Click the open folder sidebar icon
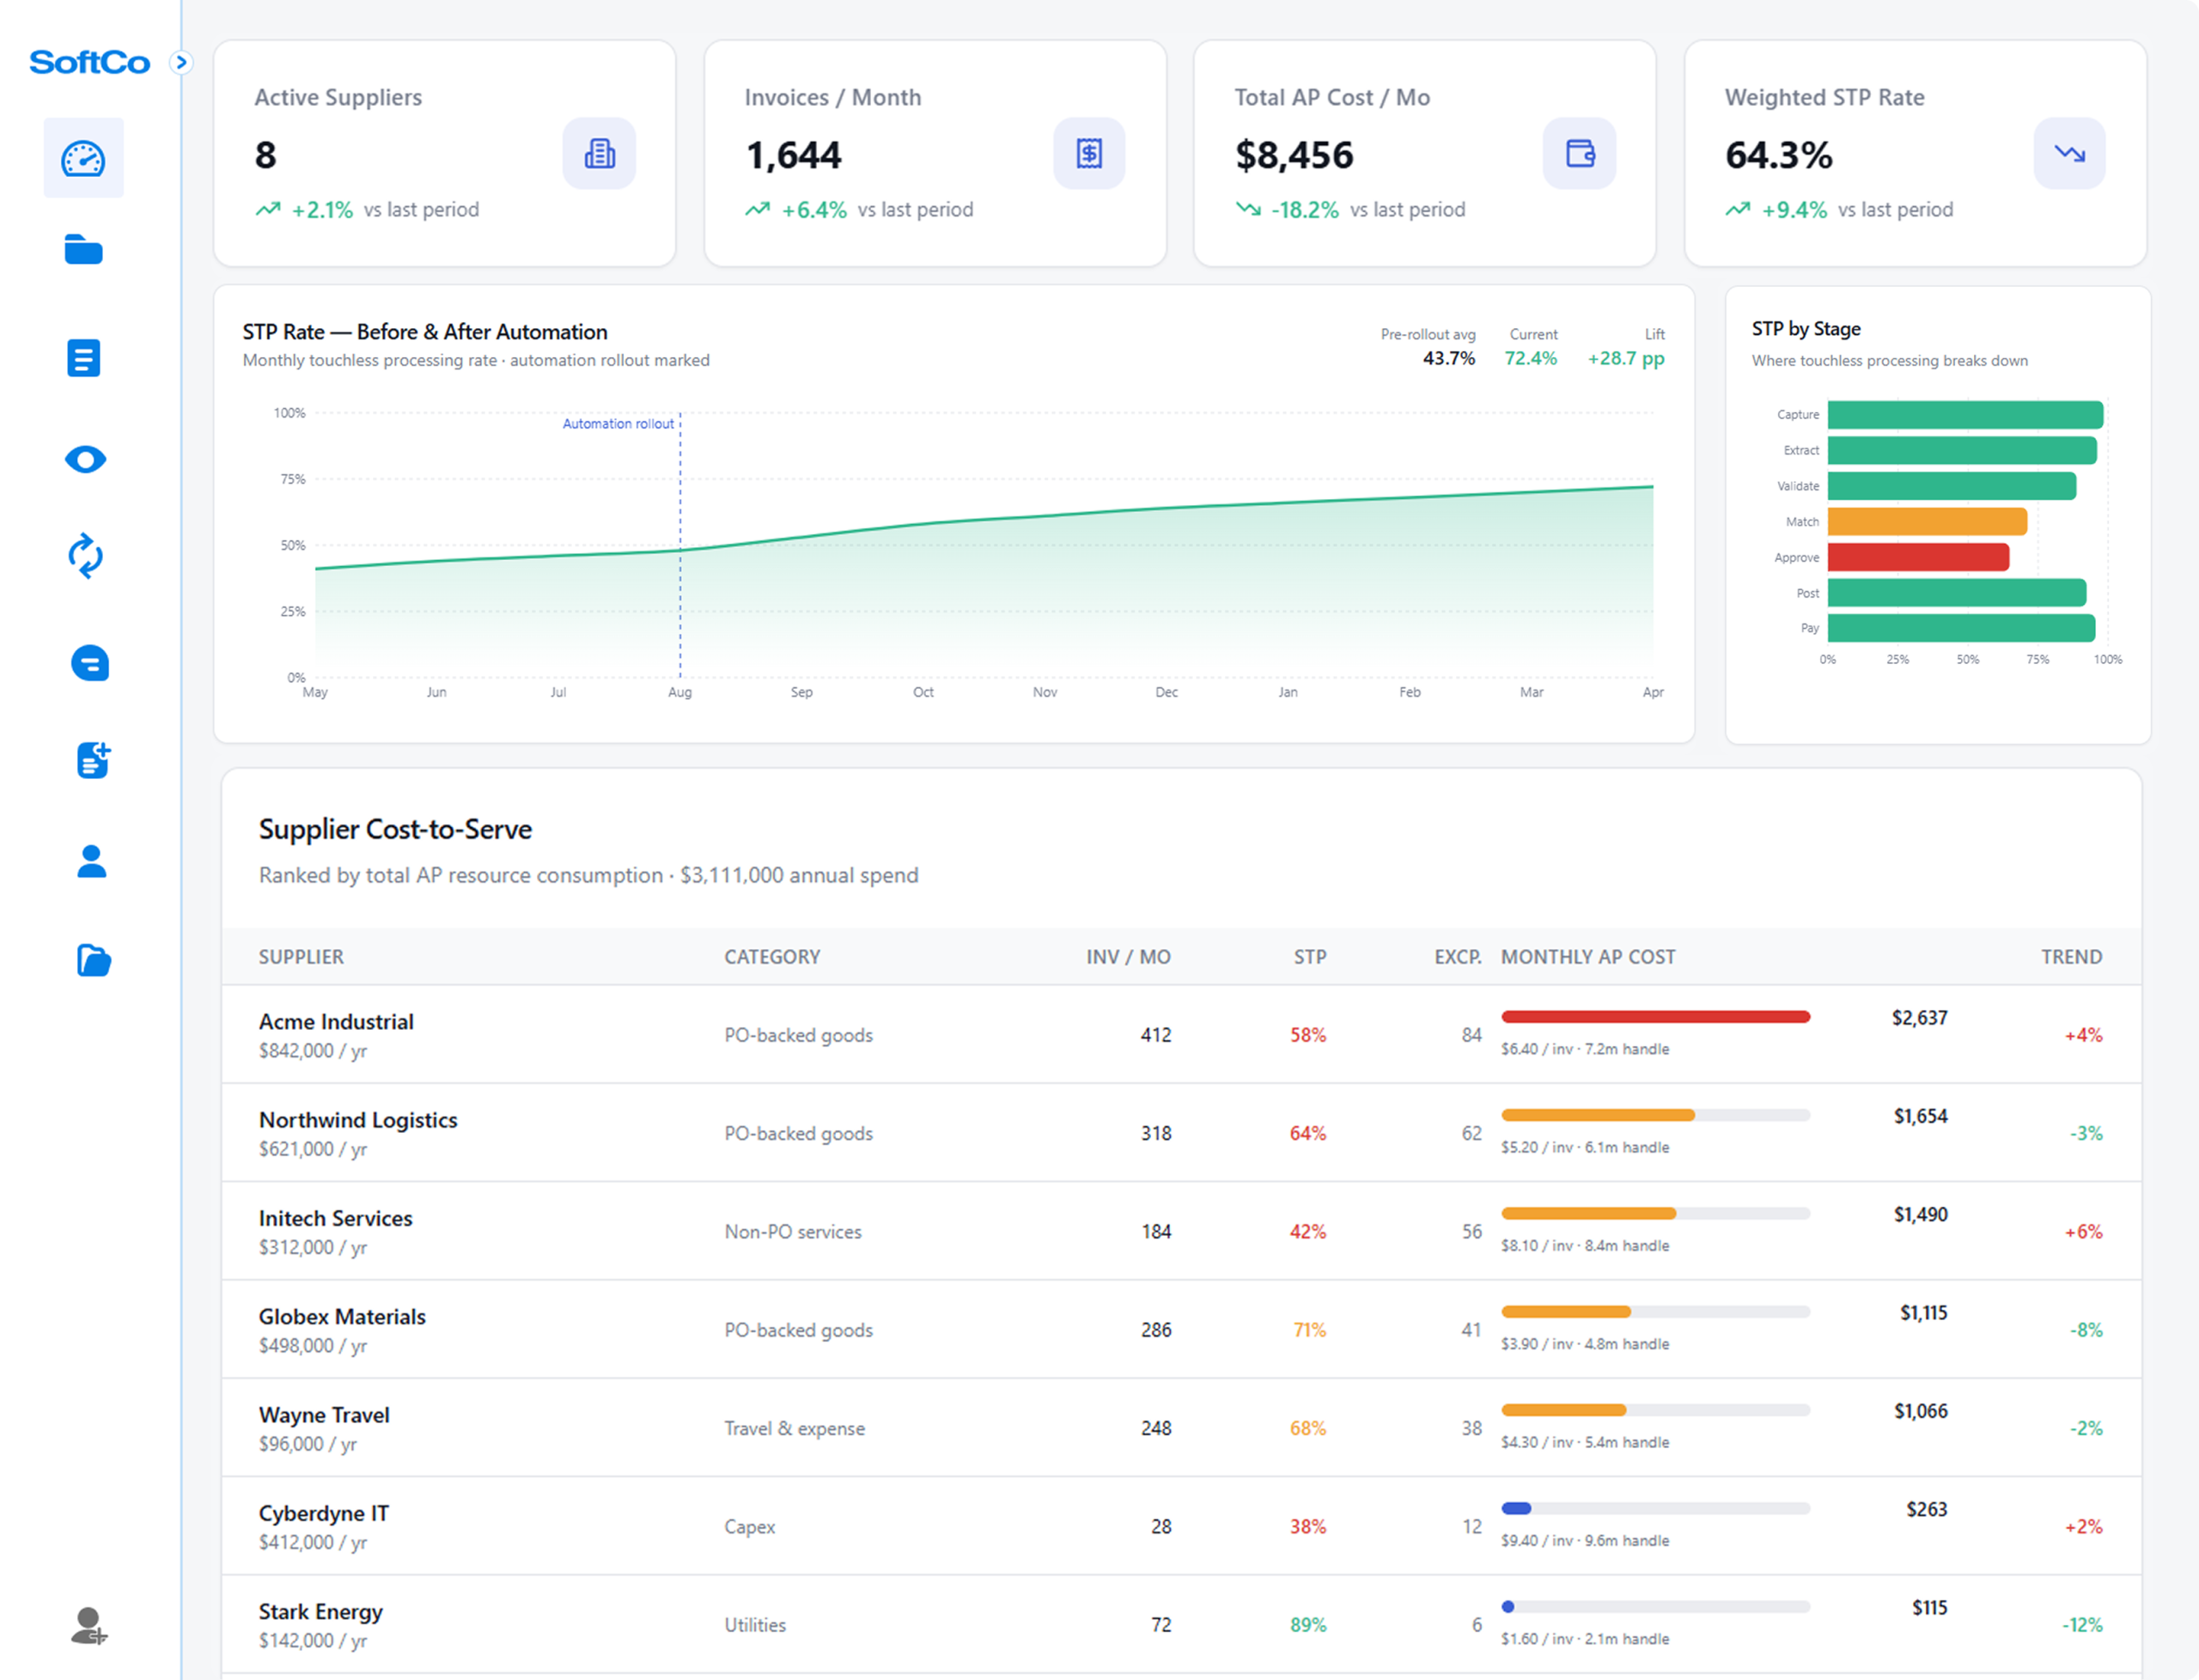2199x1680 pixels. 93,960
